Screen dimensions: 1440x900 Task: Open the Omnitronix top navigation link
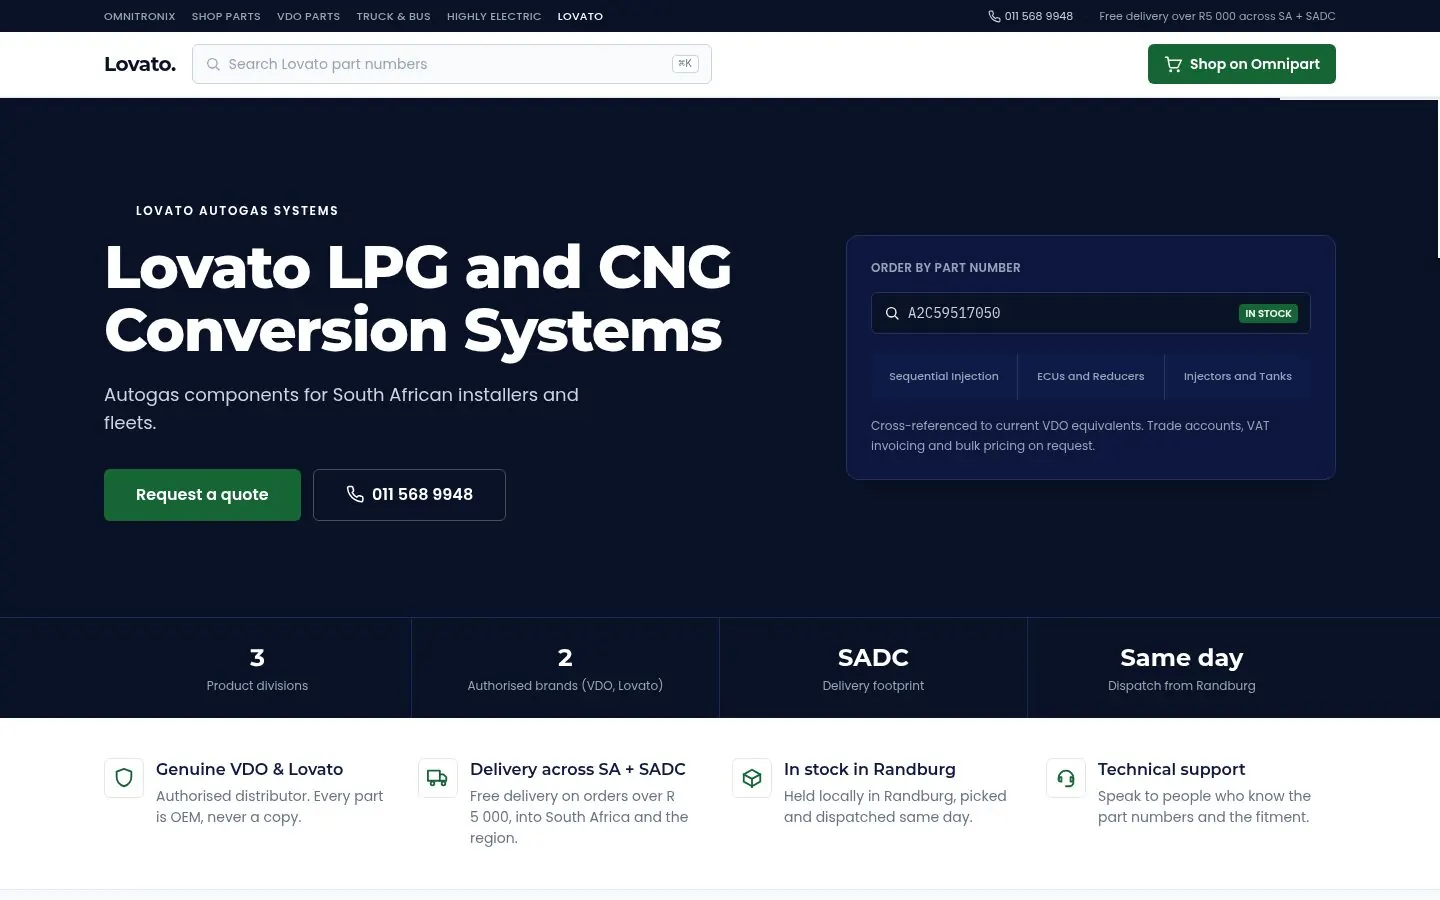[x=139, y=16]
